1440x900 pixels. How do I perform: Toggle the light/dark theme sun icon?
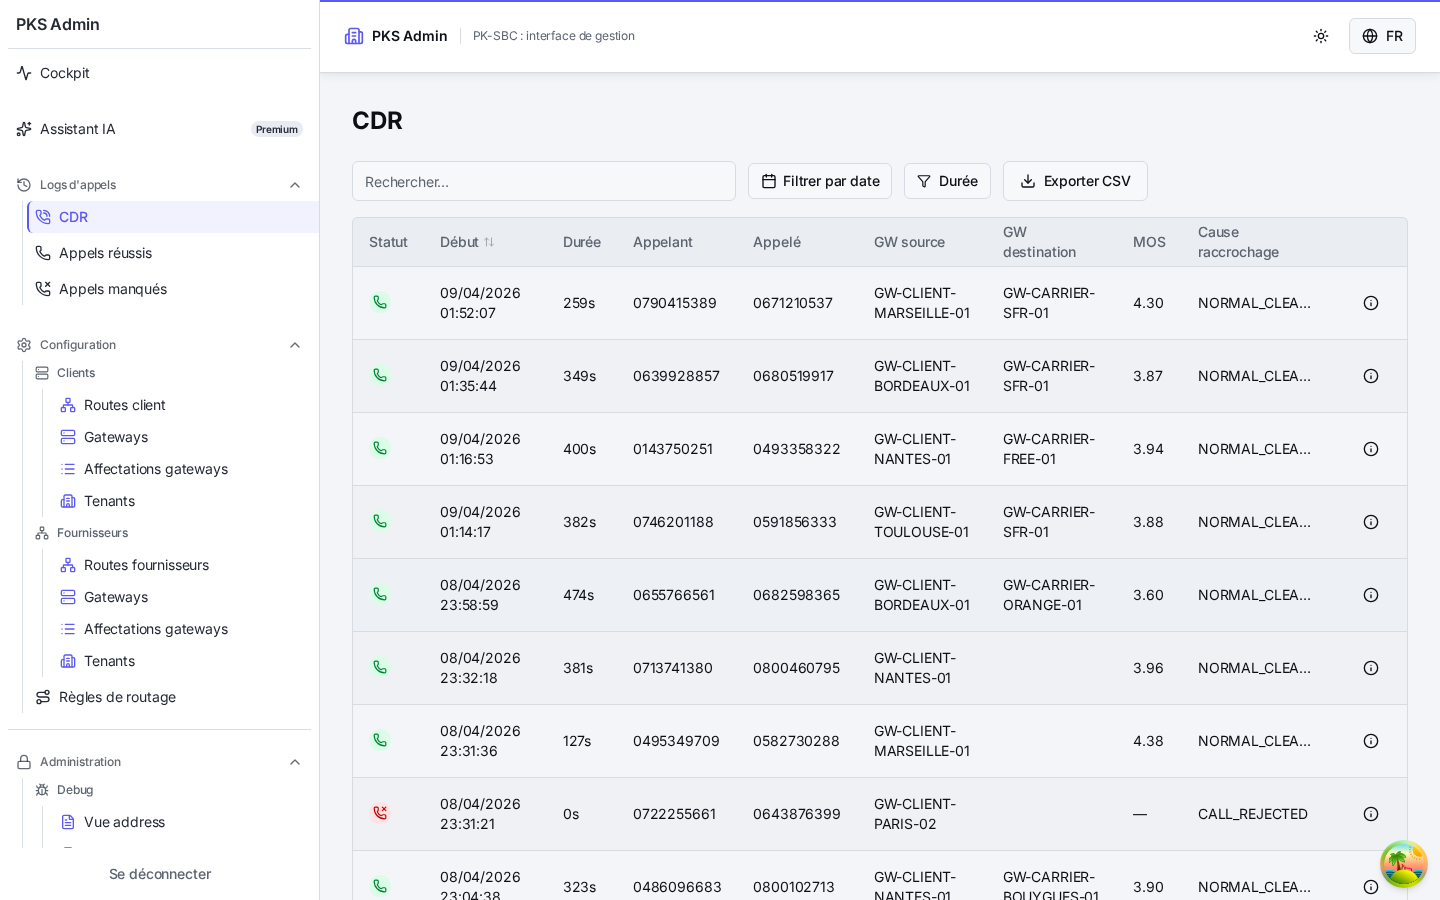1321,36
